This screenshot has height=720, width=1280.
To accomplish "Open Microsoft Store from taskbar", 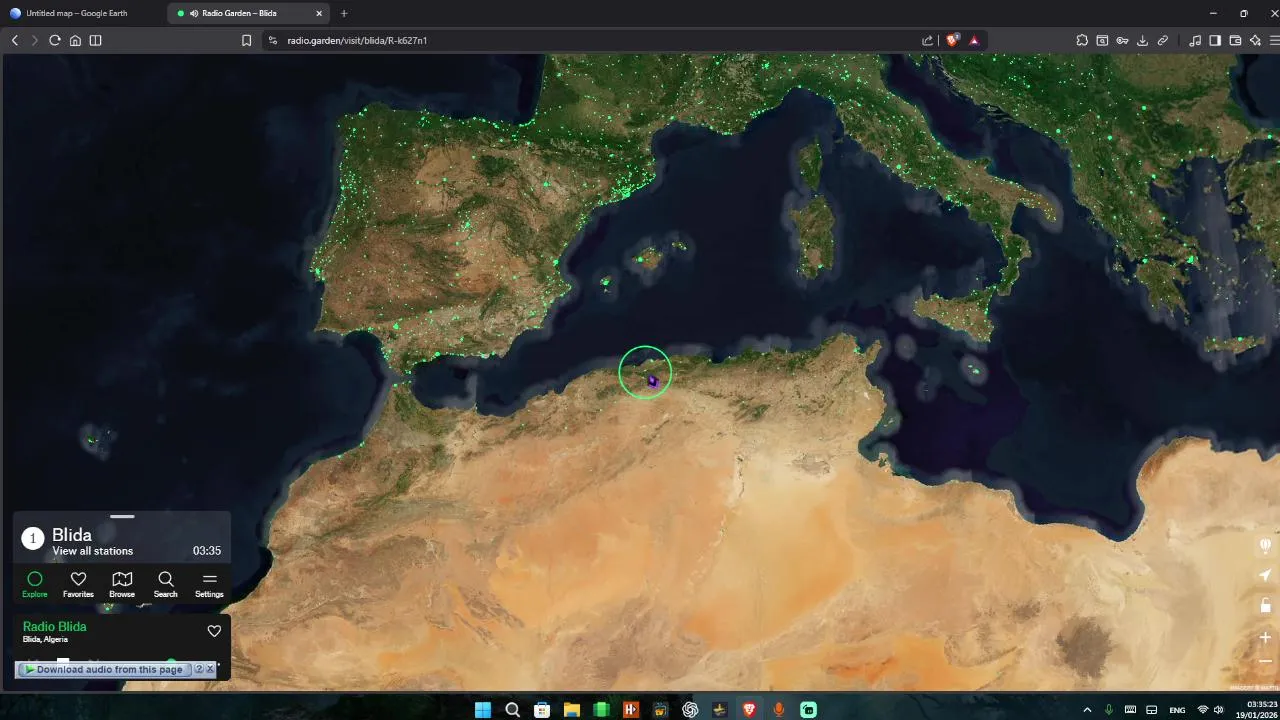I will tap(541, 709).
